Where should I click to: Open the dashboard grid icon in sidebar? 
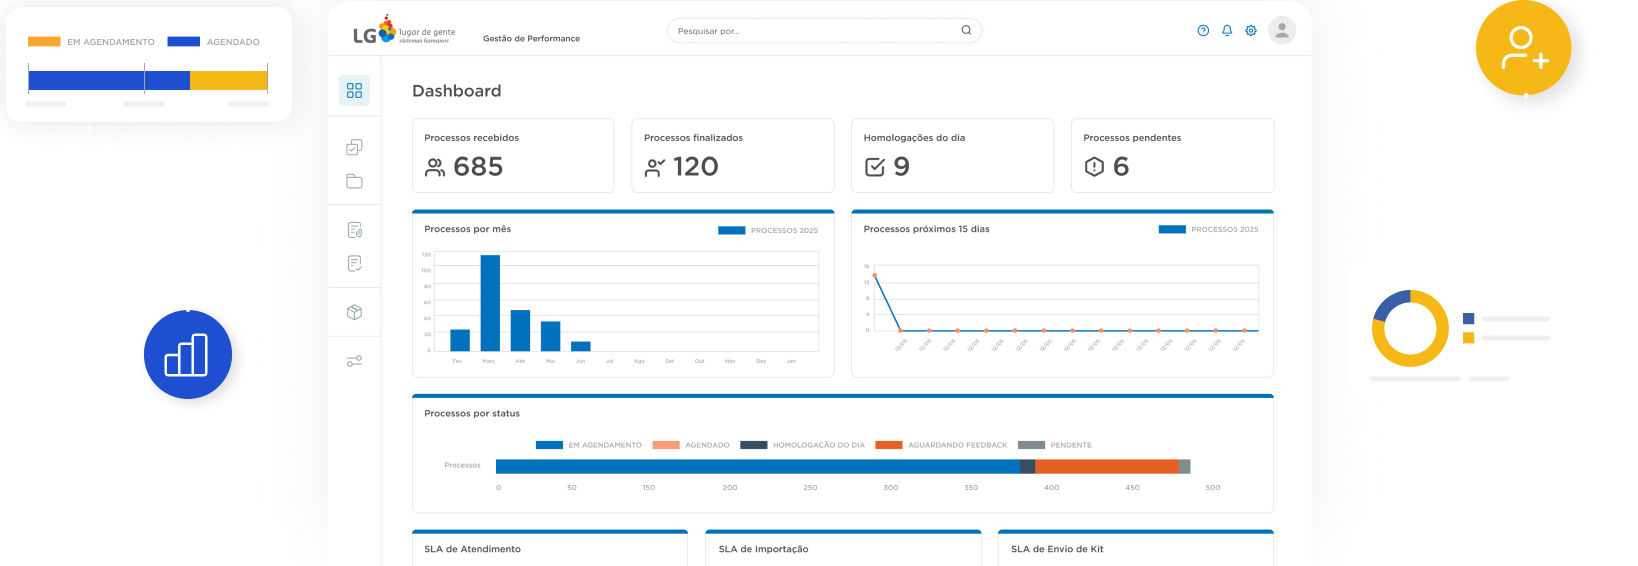[x=354, y=91]
